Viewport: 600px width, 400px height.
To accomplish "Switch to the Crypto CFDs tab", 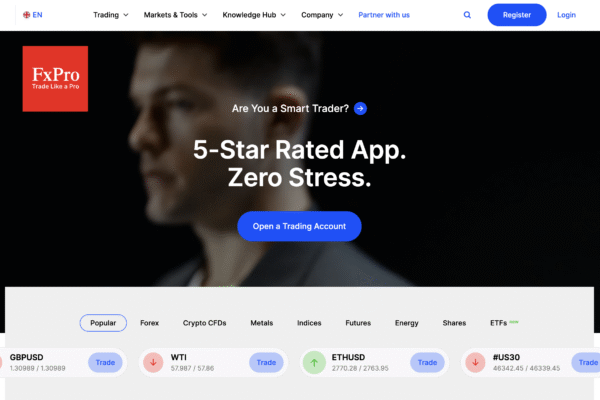I will point(204,323).
